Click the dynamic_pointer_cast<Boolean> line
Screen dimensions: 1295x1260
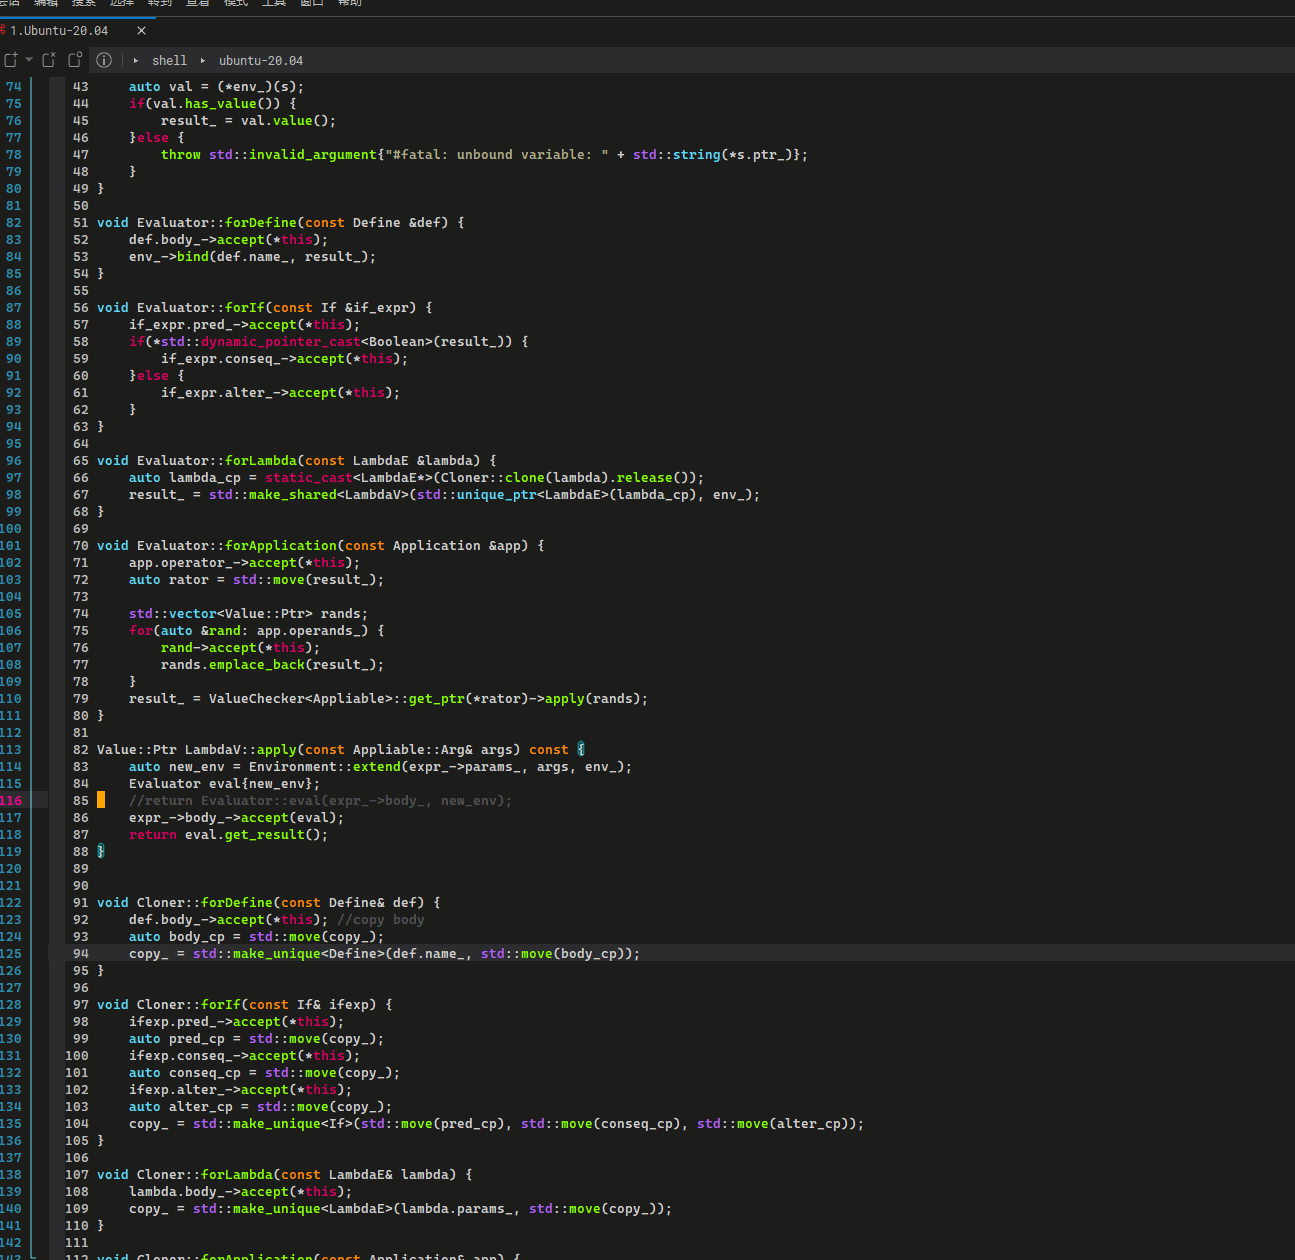[x=328, y=342]
